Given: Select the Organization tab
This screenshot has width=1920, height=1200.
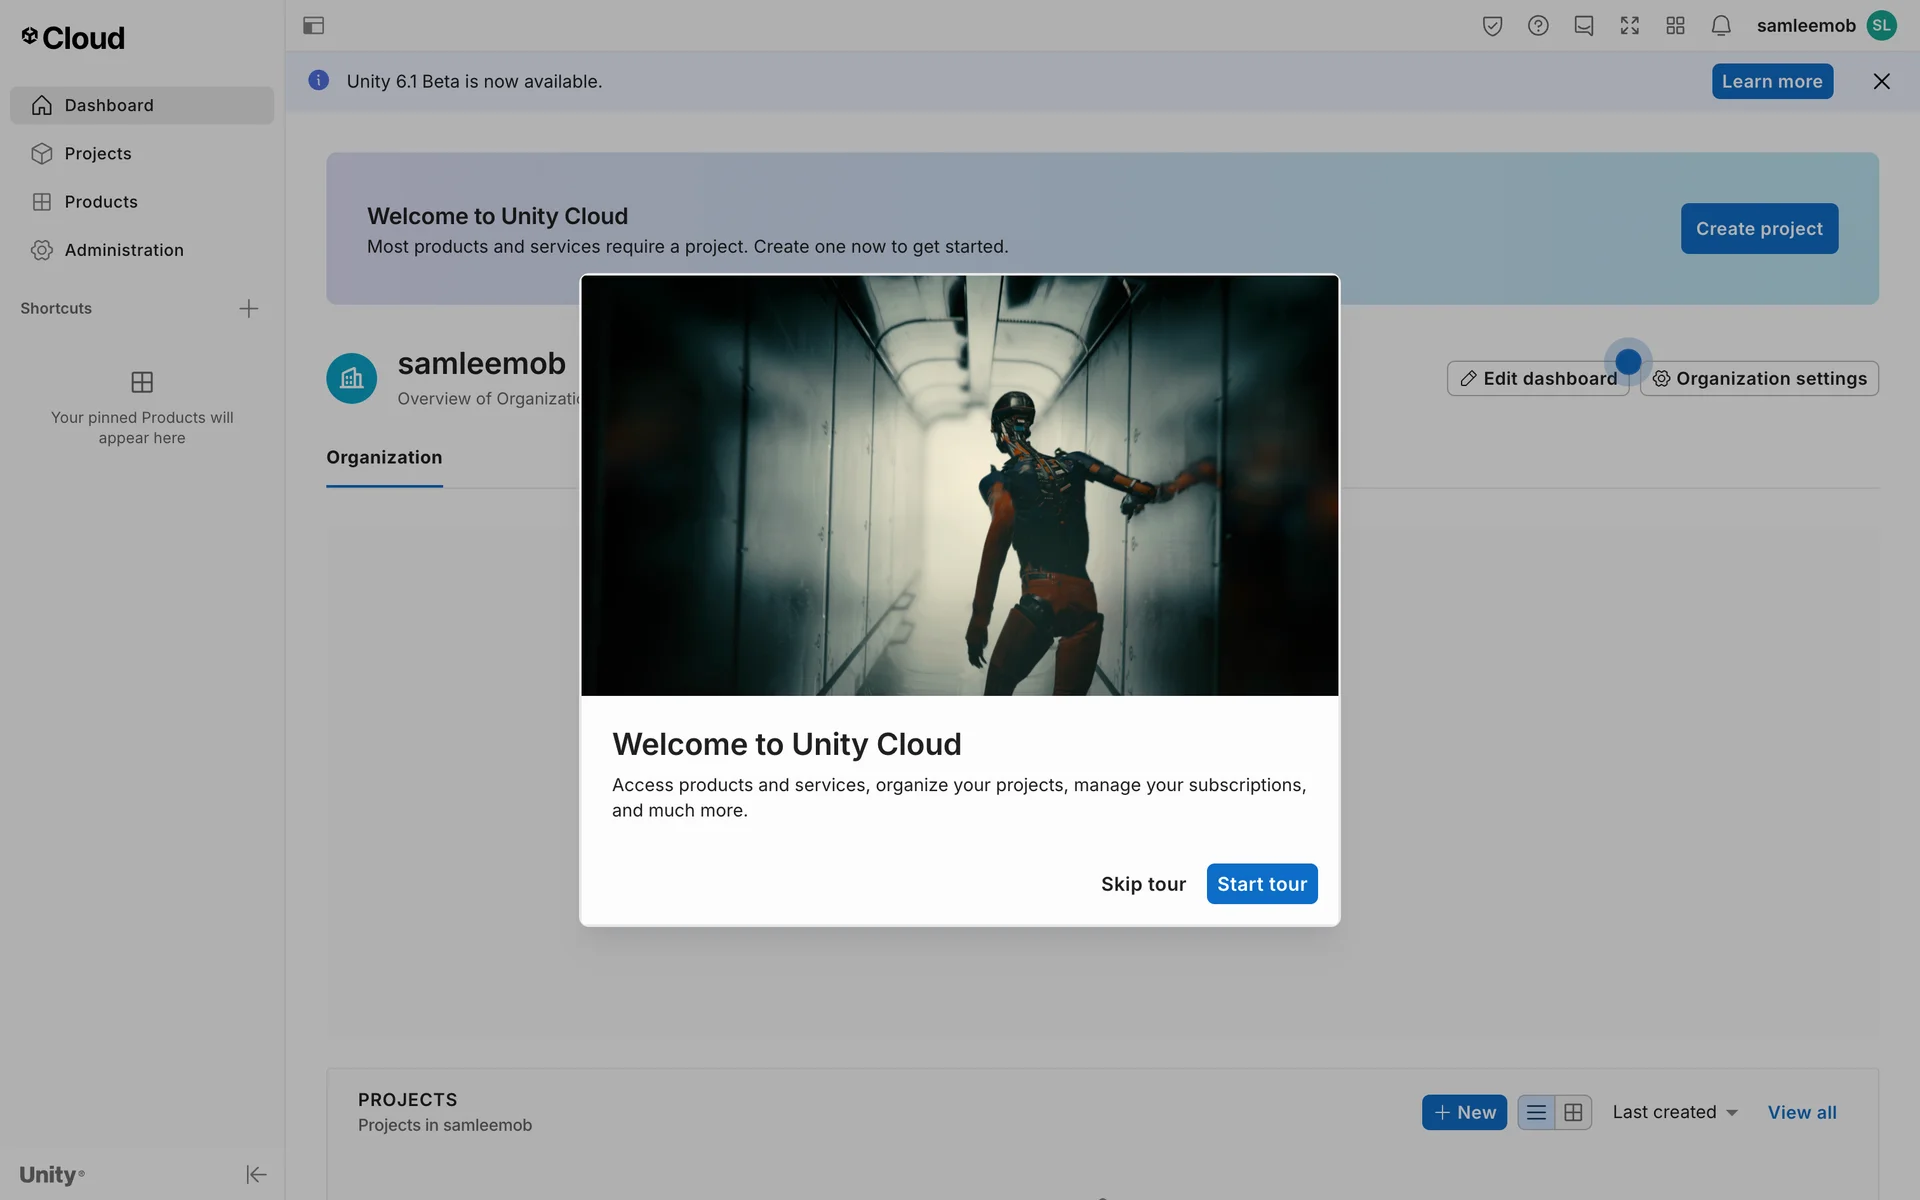Looking at the screenshot, I should 384,457.
